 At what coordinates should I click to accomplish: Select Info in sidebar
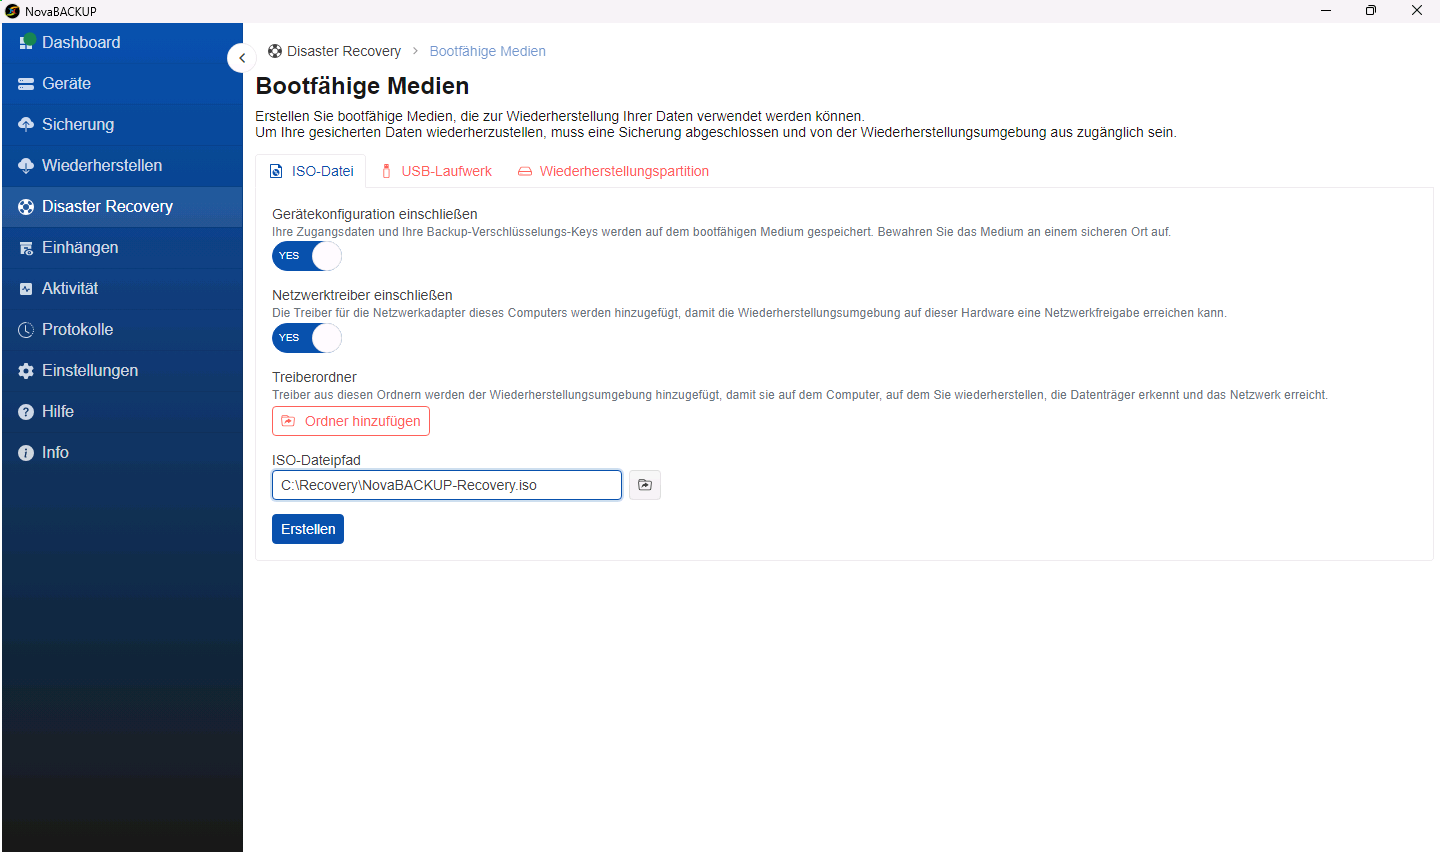pos(122,453)
